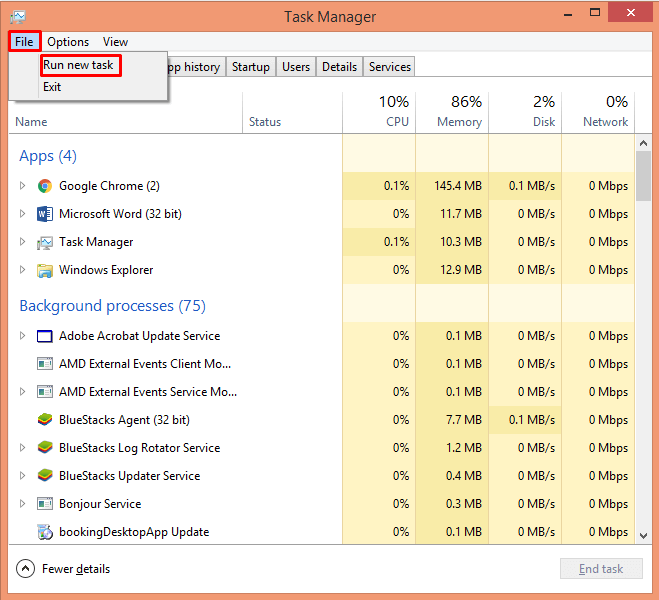
Task: Select the Background processes (75) heading
Action: 113,306
